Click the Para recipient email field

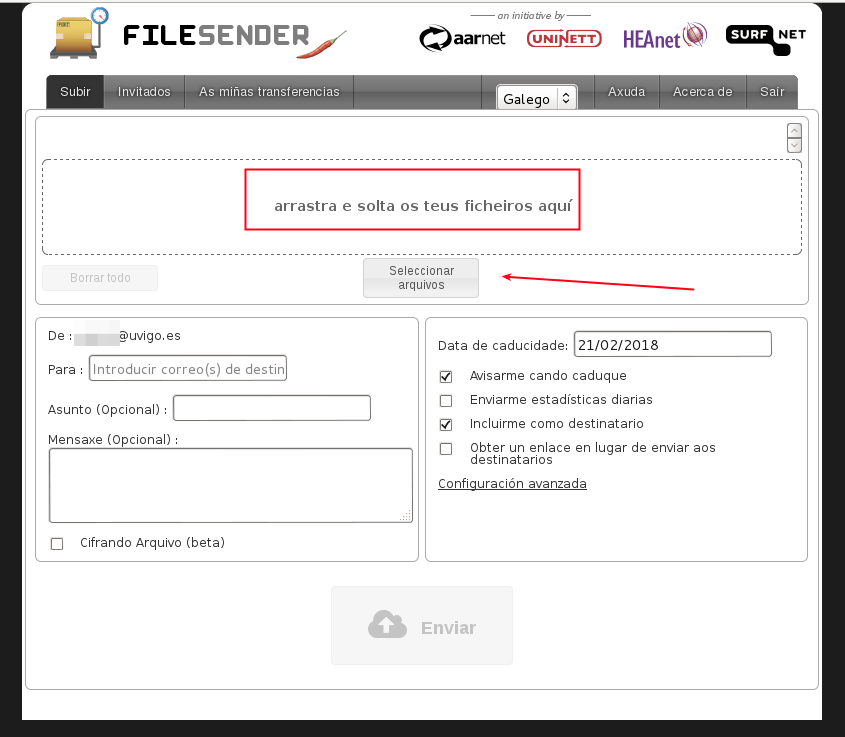[x=188, y=369]
